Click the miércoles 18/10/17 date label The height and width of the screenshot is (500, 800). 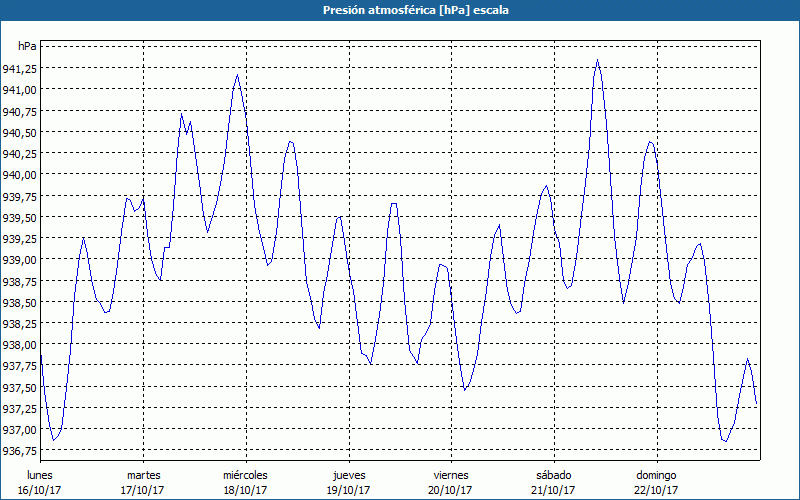click(x=245, y=482)
